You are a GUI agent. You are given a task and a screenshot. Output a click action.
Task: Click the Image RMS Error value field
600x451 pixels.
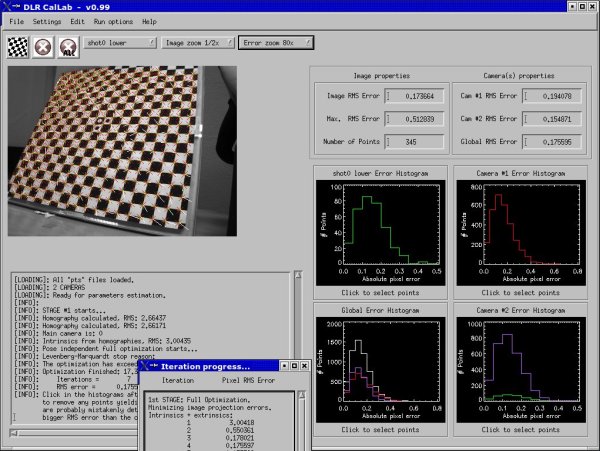pyautogui.click(x=412, y=97)
